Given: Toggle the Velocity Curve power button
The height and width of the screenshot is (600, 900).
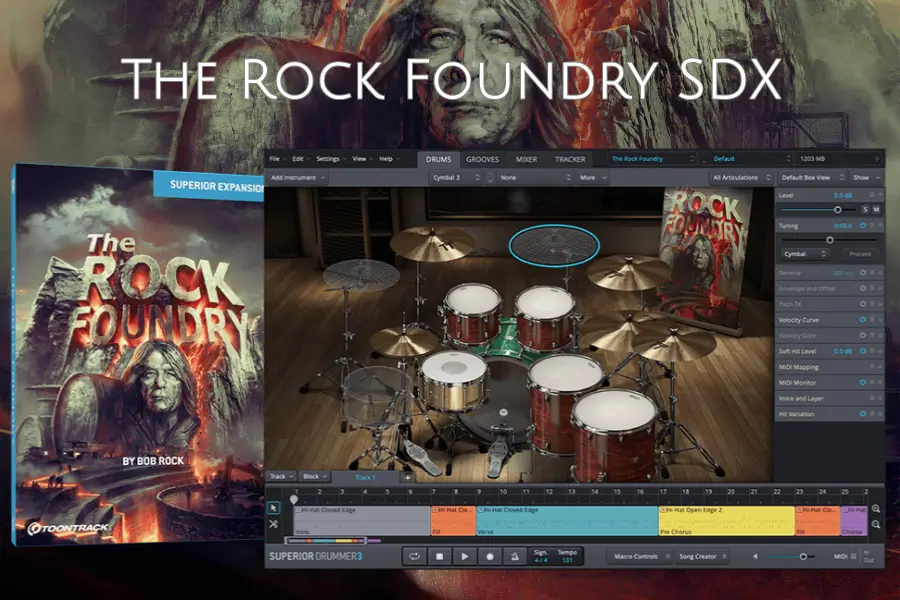Looking at the screenshot, I should [863, 320].
